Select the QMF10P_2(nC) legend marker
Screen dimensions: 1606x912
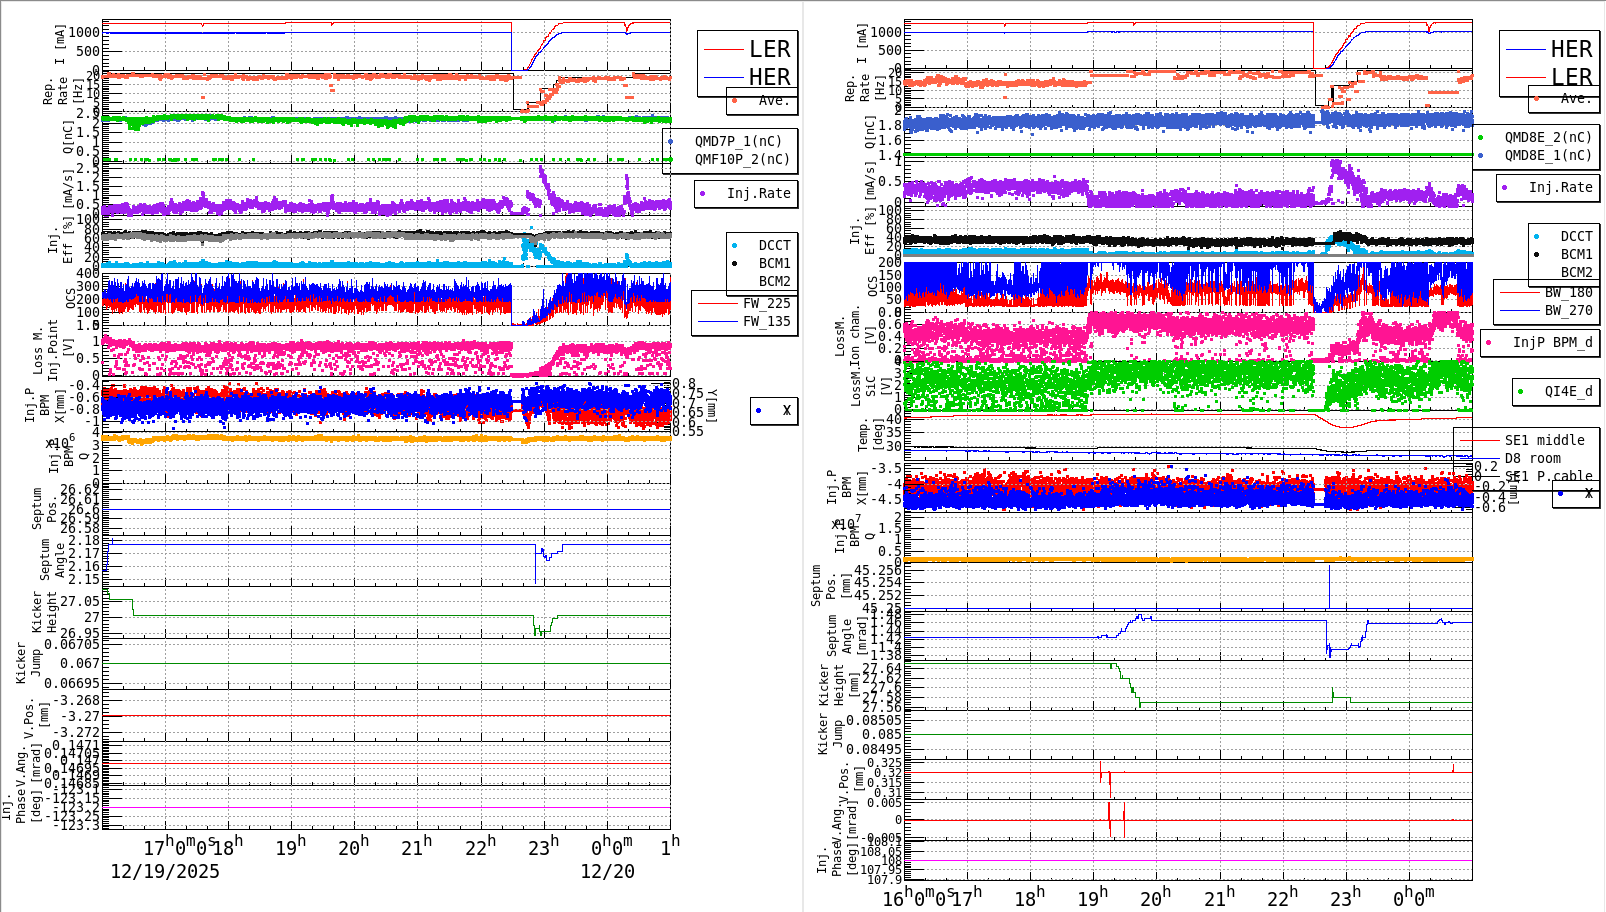tap(672, 157)
